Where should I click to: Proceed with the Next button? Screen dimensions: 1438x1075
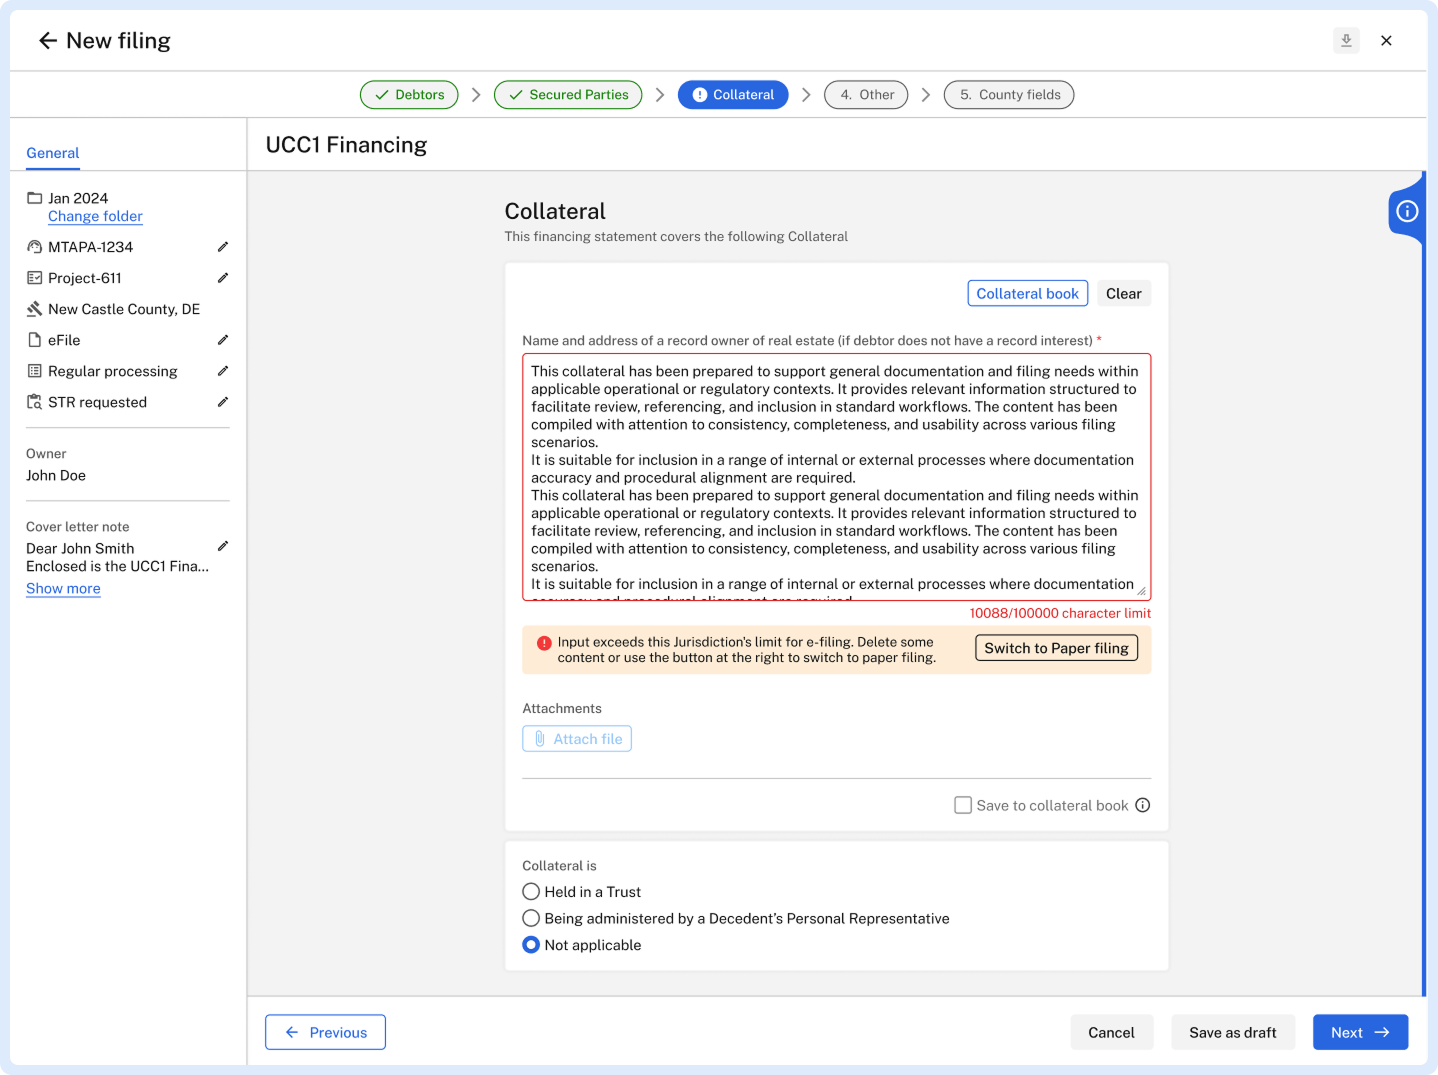coord(1360,1032)
